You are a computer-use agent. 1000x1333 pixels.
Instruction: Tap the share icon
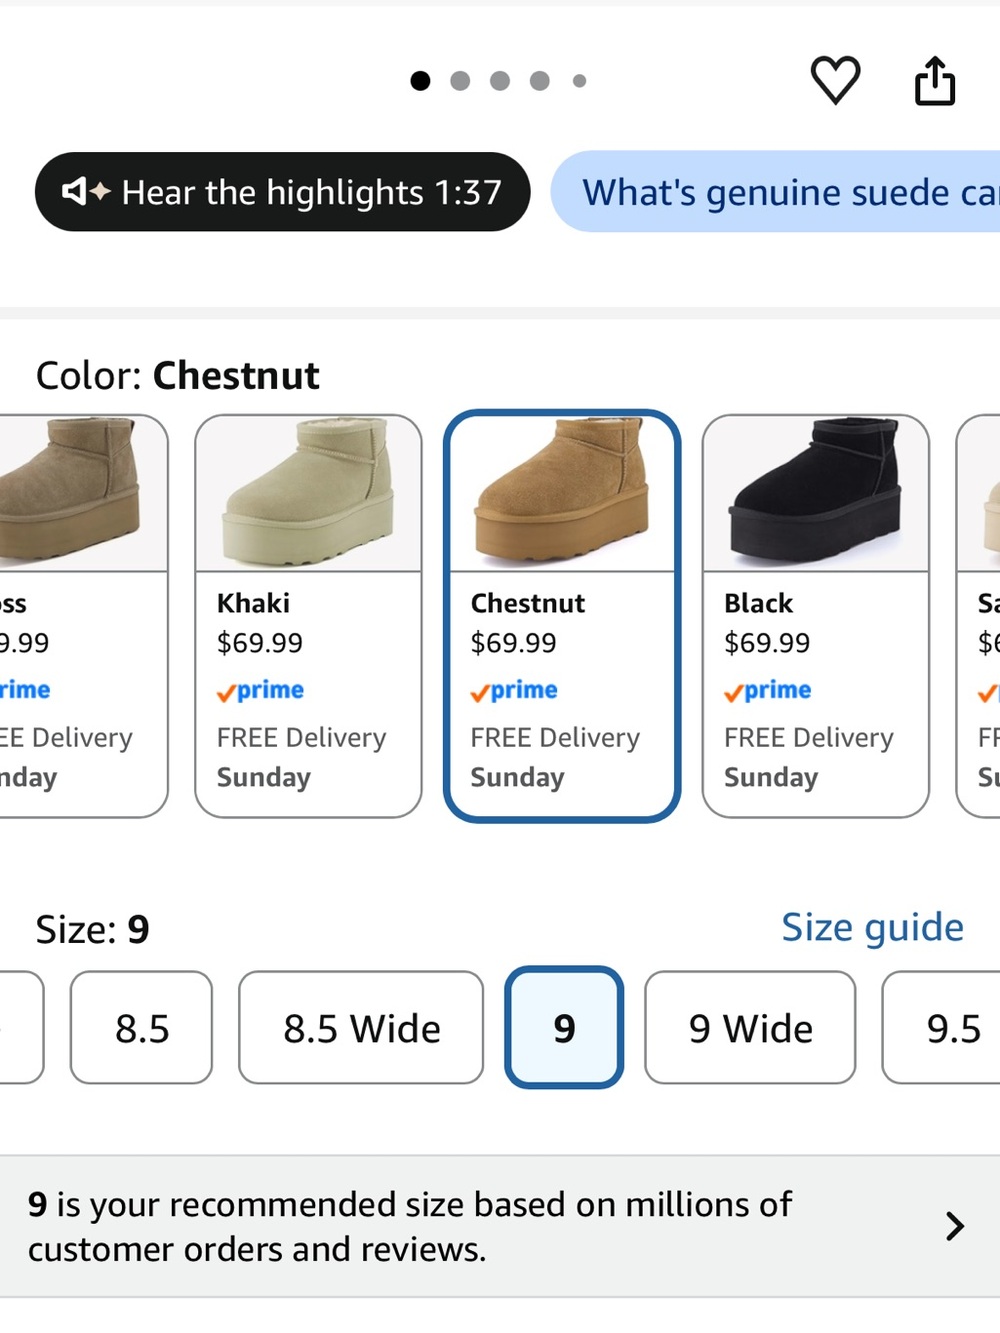(935, 81)
